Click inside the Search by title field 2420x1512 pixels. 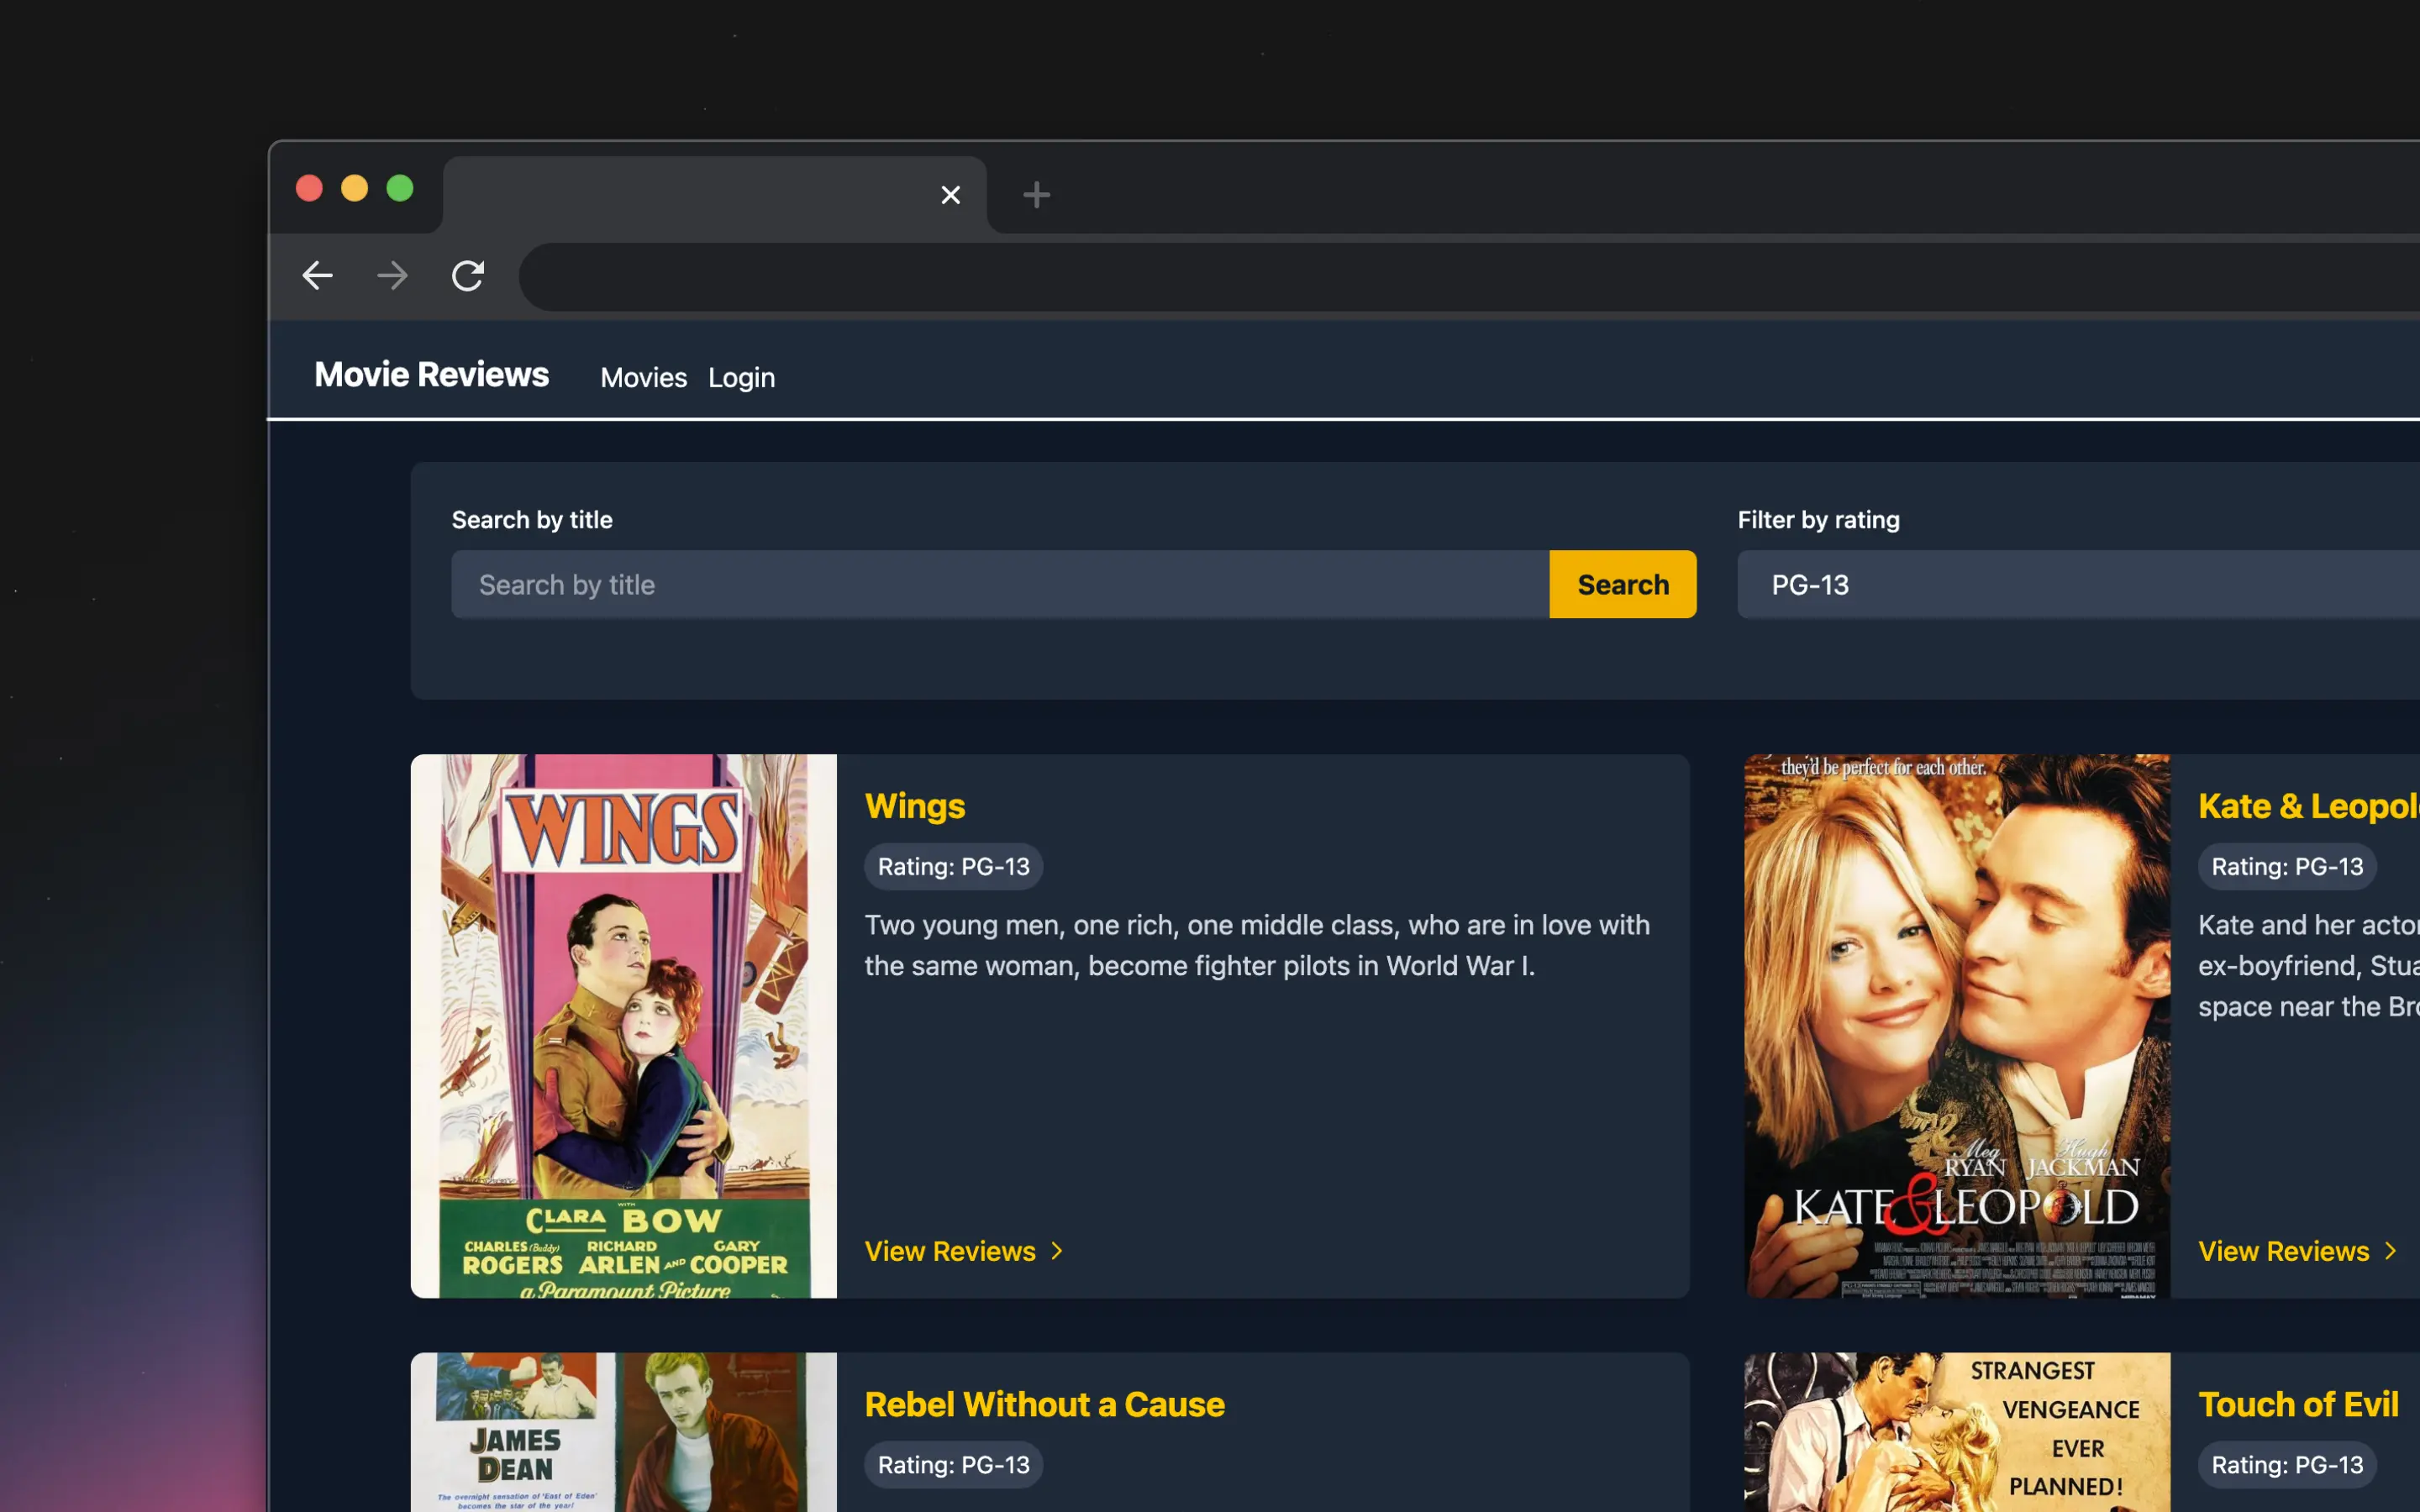pos(1000,584)
